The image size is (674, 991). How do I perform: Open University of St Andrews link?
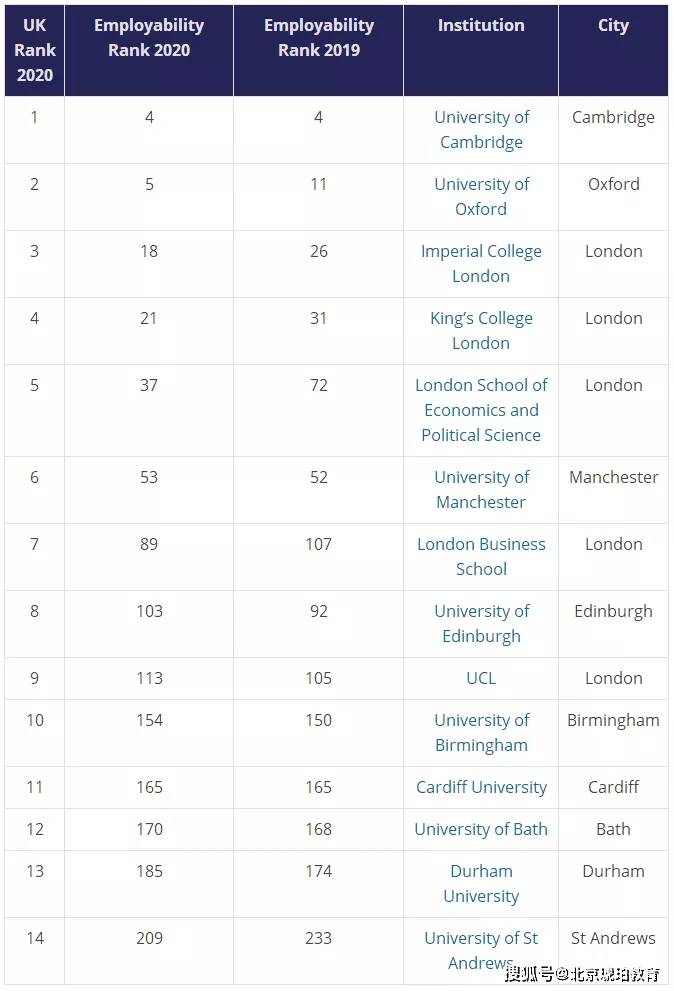481,951
